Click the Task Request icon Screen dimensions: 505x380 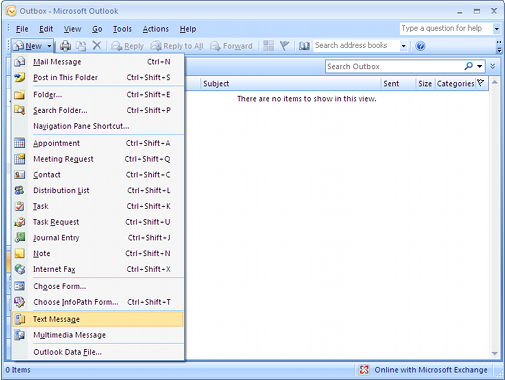point(20,222)
